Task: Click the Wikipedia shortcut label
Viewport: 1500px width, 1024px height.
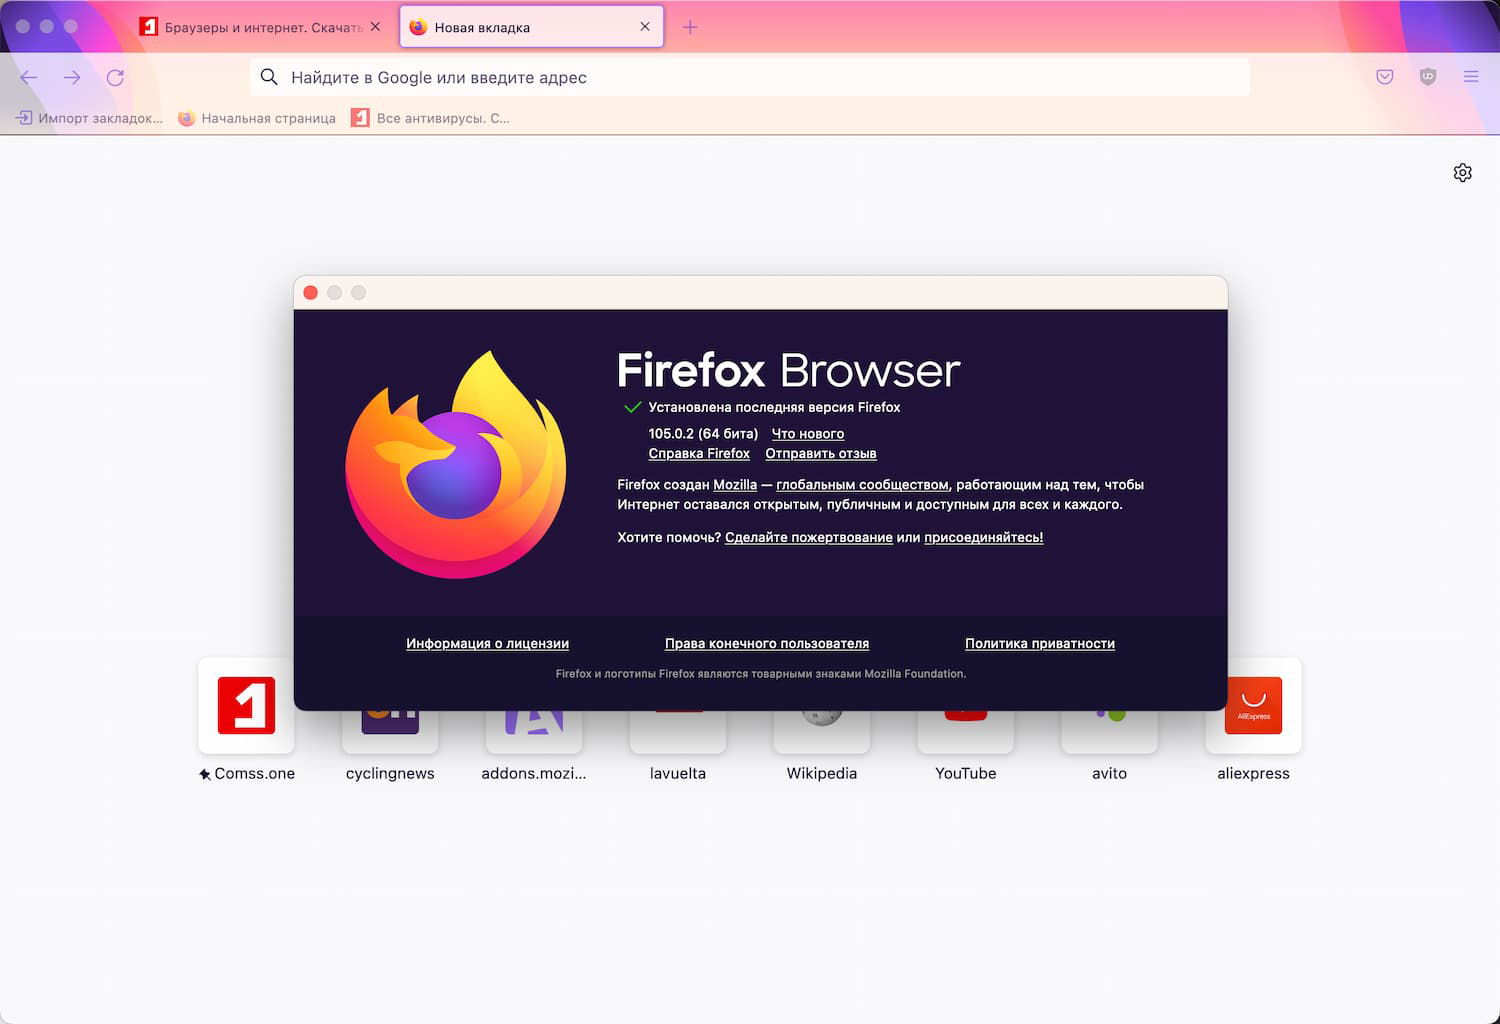Action: [822, 773]
